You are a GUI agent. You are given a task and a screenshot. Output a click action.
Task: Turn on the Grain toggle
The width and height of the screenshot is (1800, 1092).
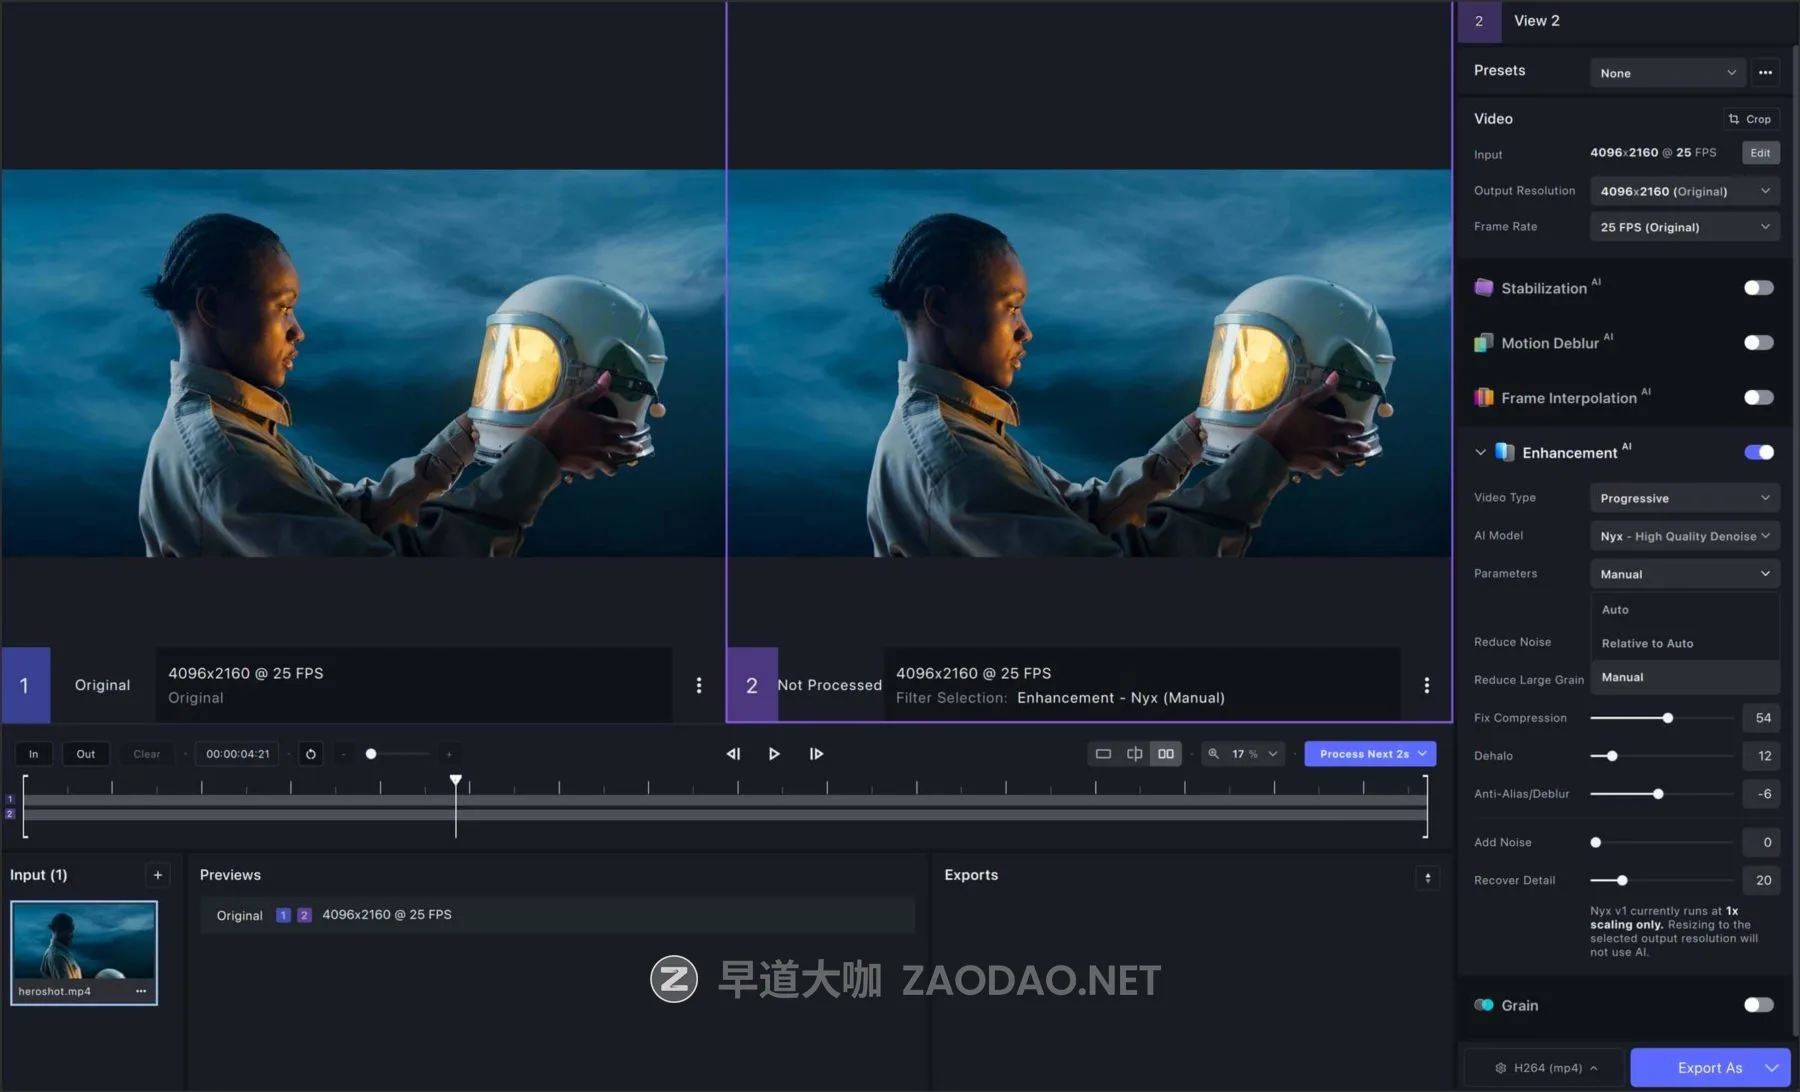[x=1757, y=1004]
